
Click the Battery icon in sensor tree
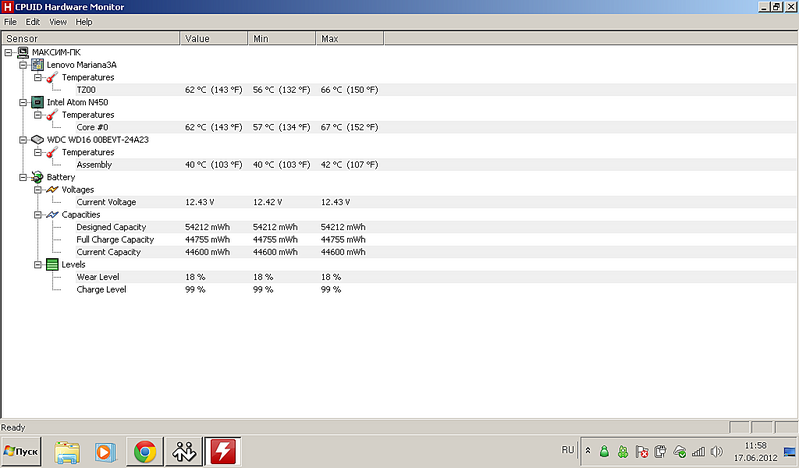coord(38,177)
